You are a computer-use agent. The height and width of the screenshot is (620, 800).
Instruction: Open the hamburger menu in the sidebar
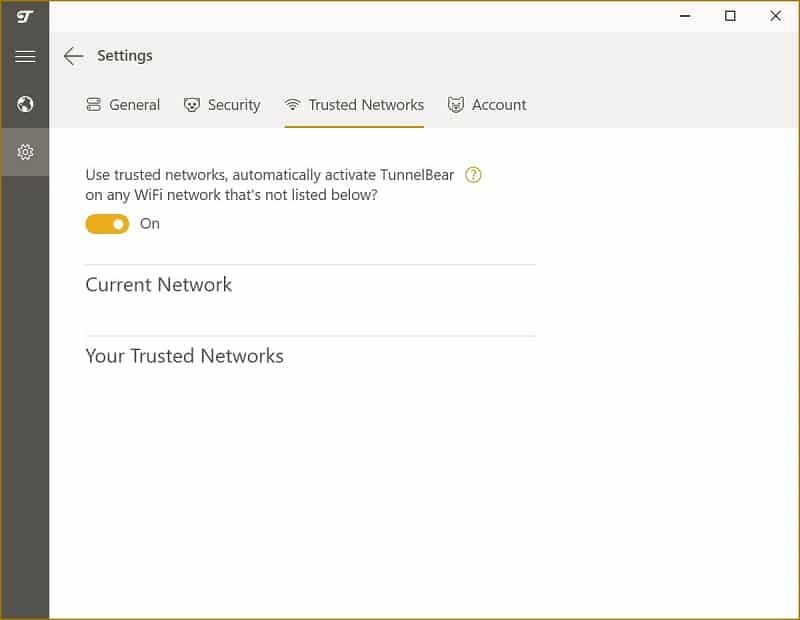tap(25, 57)
